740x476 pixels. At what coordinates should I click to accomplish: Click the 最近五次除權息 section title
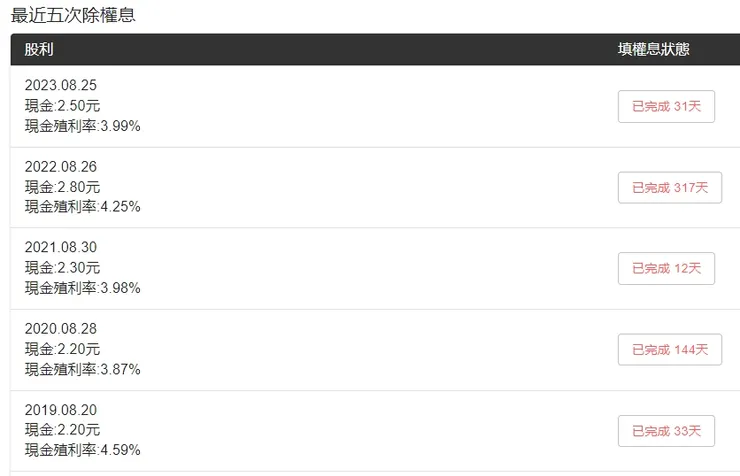pyautogui.click(x=73, y=15)
